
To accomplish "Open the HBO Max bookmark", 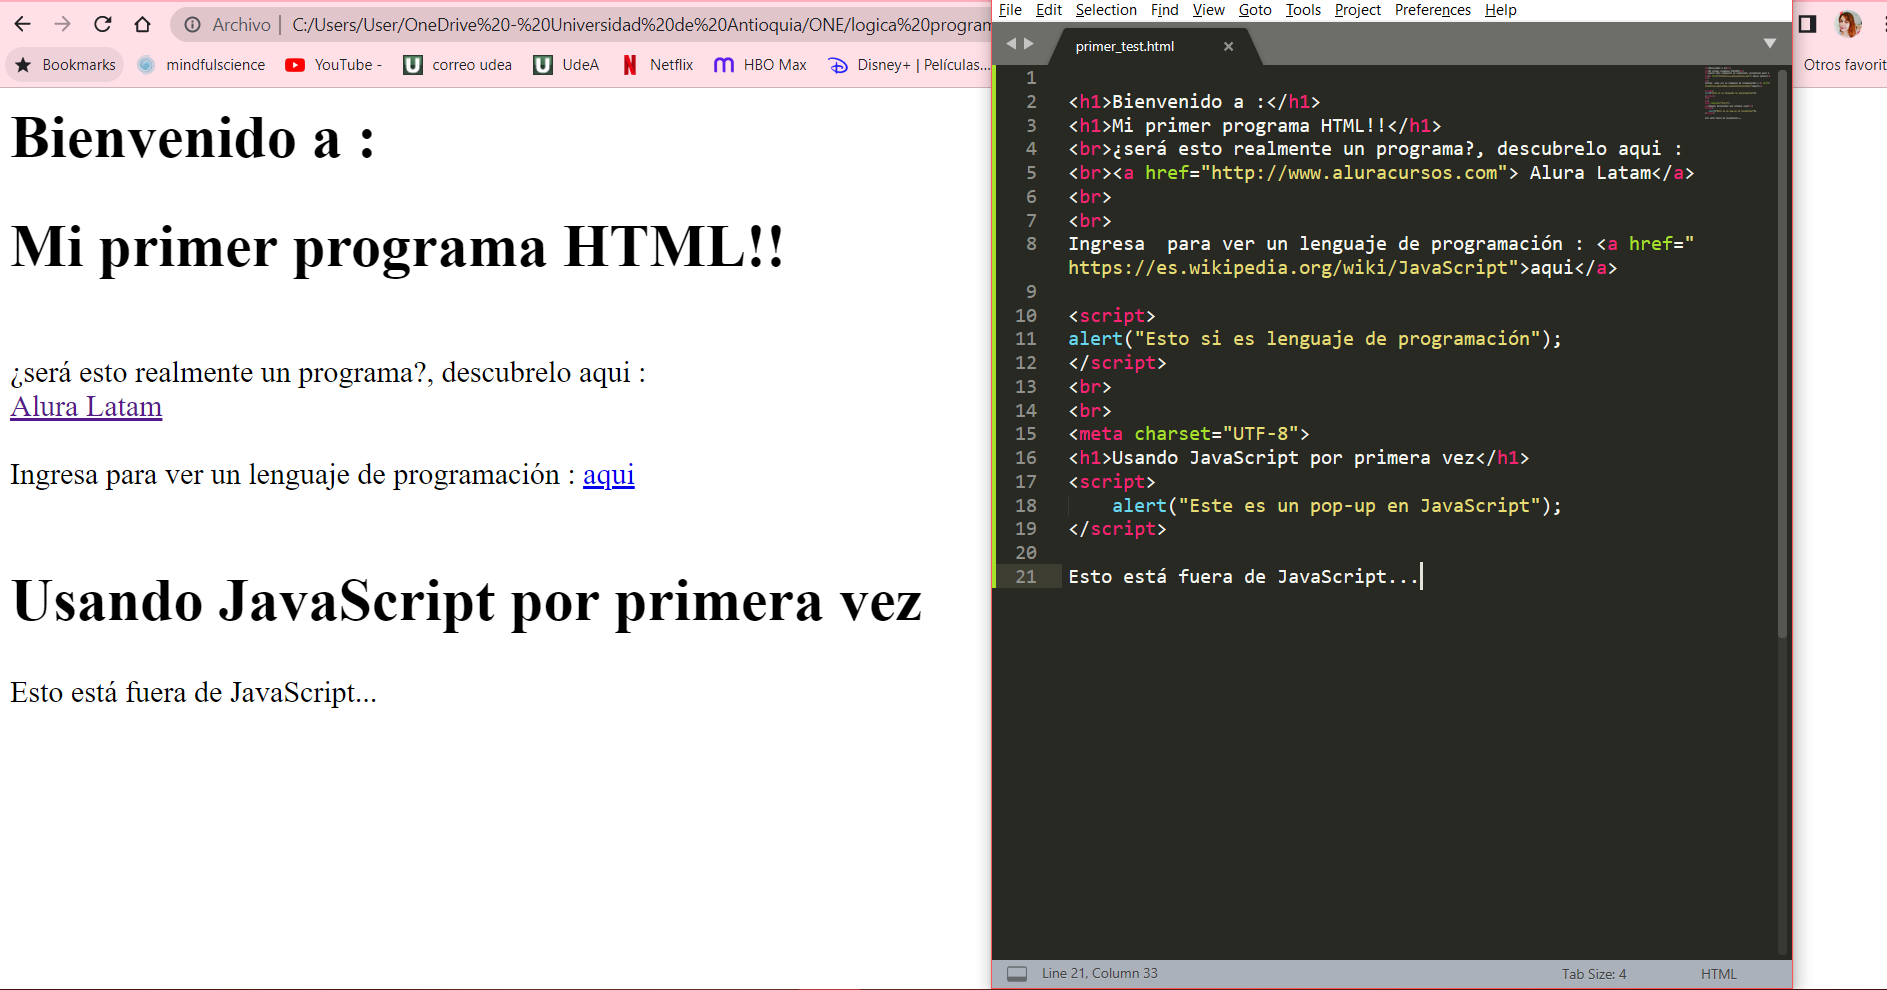I will [760, 65].
